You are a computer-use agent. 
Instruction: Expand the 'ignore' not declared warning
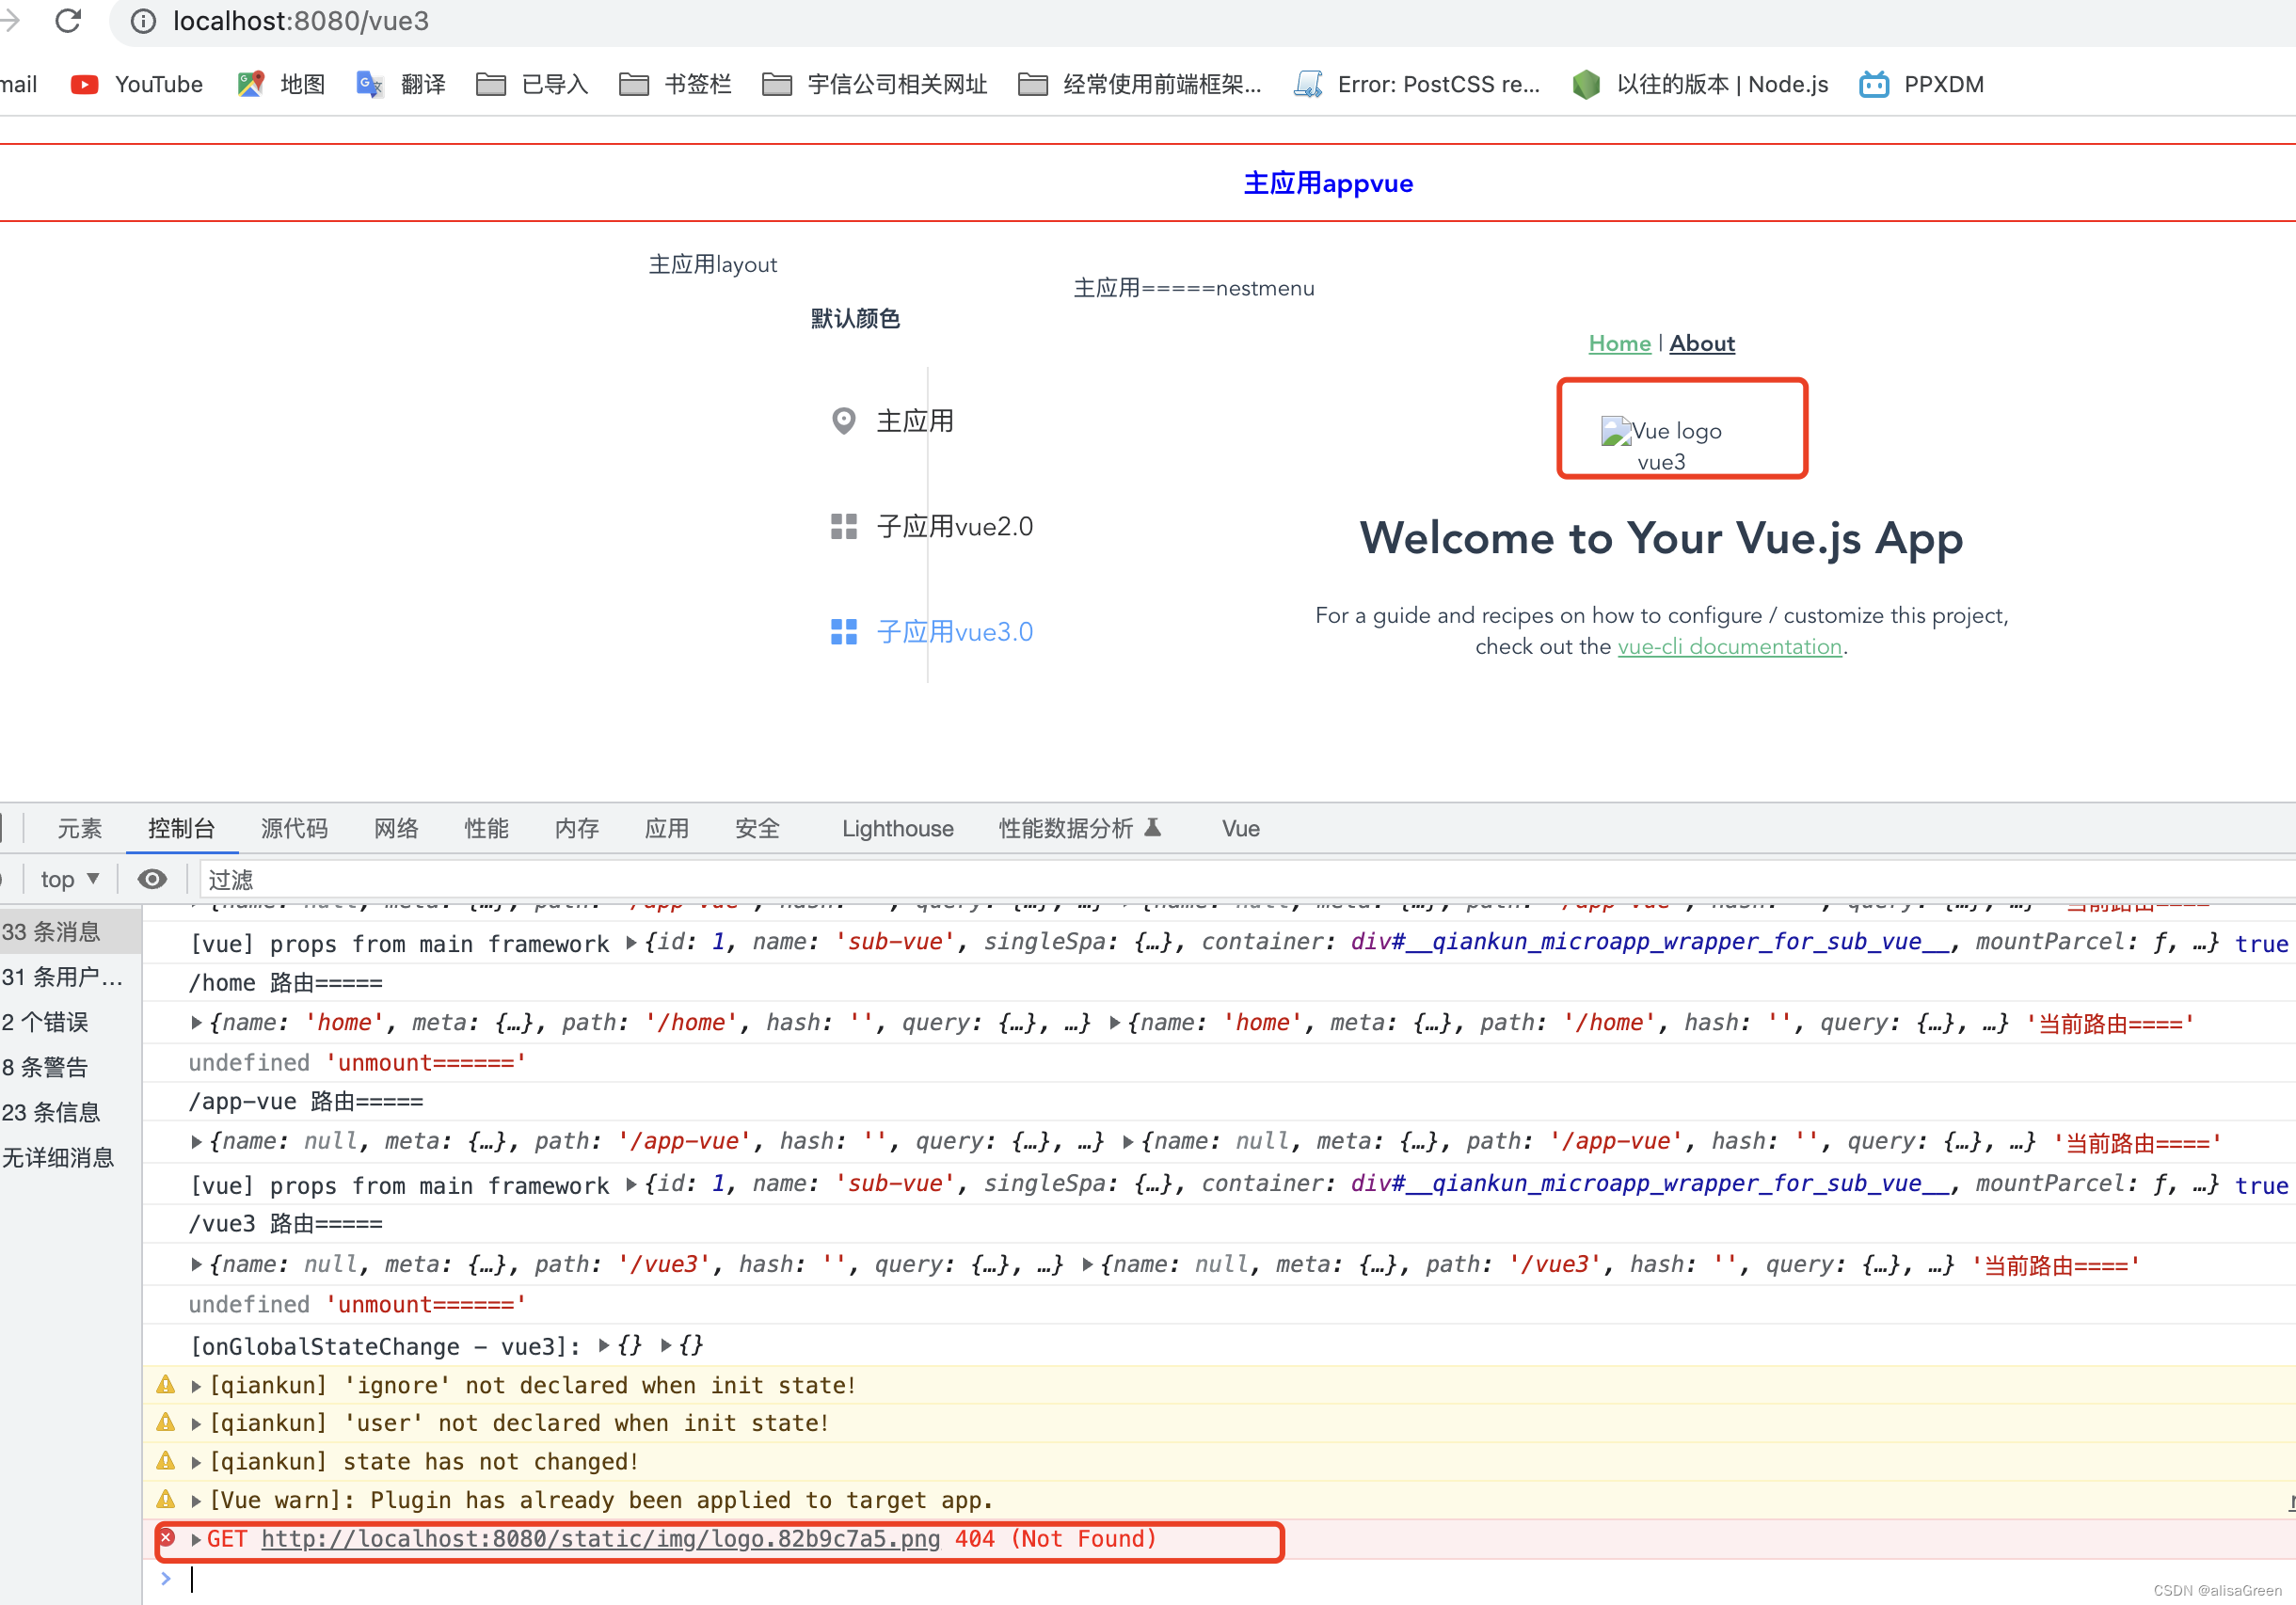197,1386
